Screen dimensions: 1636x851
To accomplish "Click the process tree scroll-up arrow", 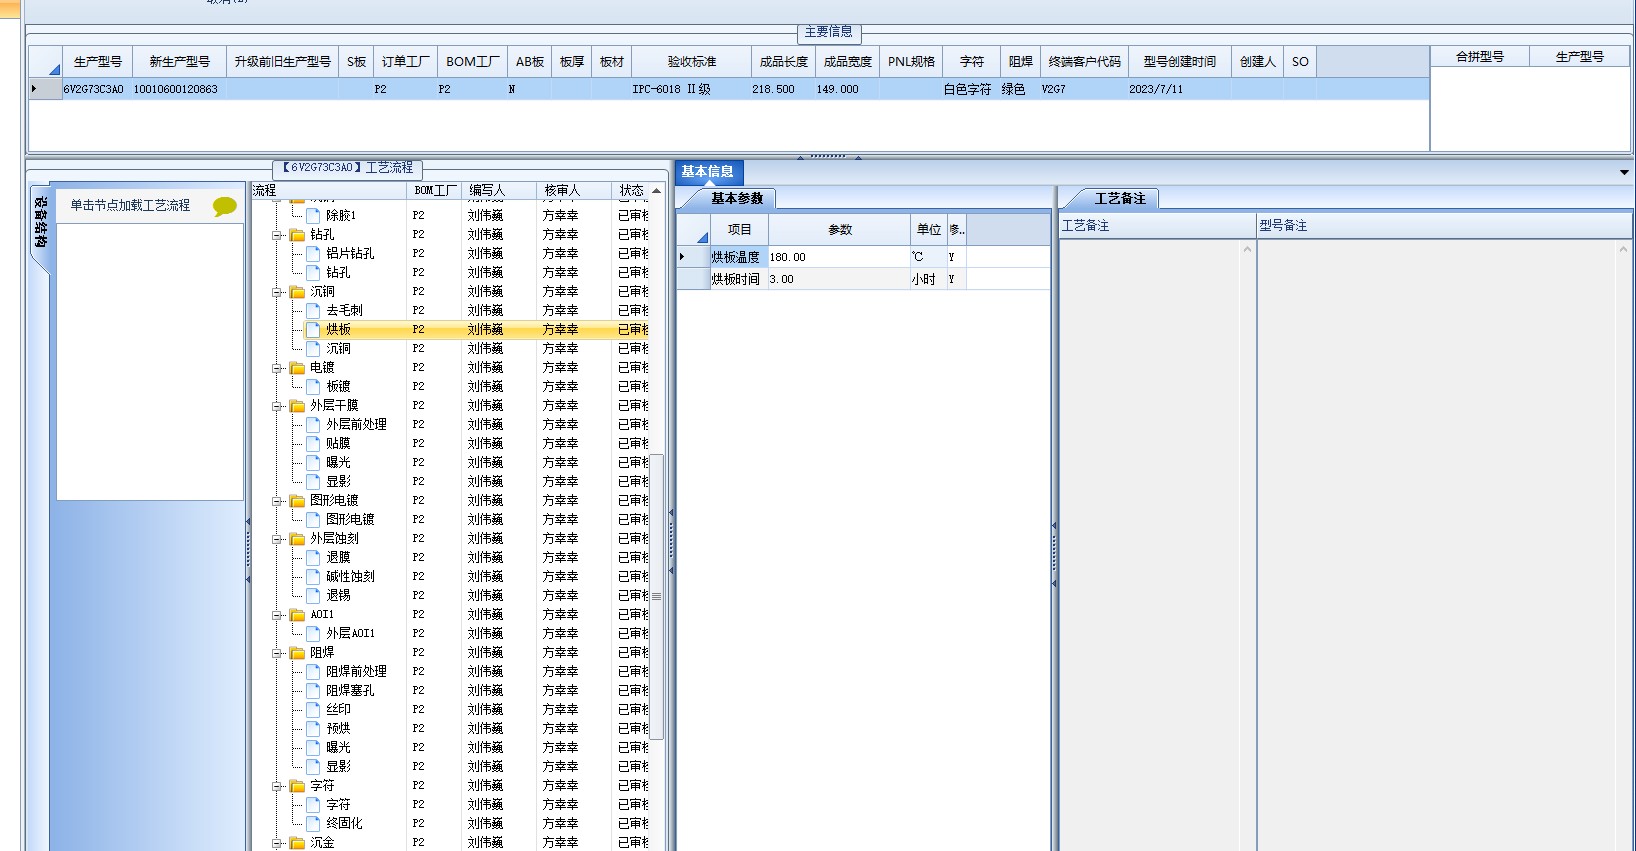I will [x=657, y=190].
